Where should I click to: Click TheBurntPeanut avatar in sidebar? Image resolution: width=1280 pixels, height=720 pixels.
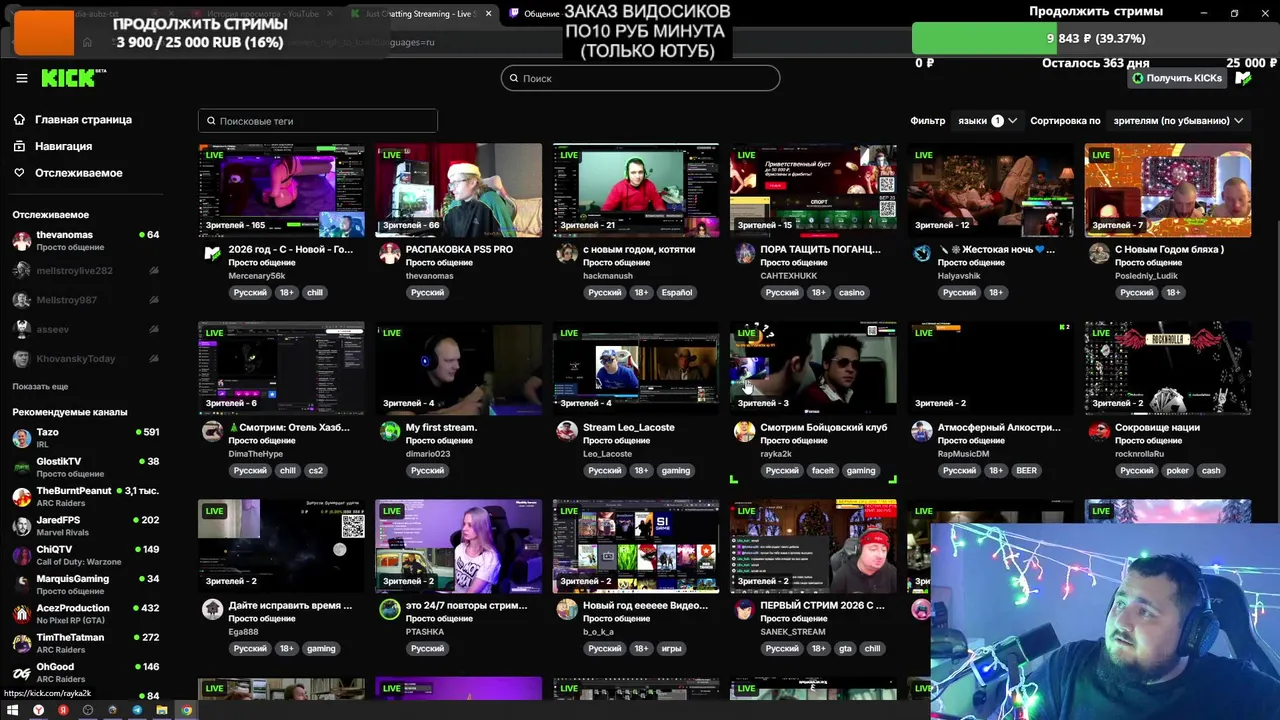pos(21,496)
